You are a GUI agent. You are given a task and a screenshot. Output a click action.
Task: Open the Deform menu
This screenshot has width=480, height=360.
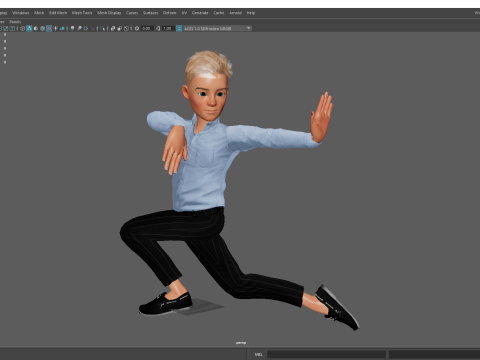pos(169,13)
